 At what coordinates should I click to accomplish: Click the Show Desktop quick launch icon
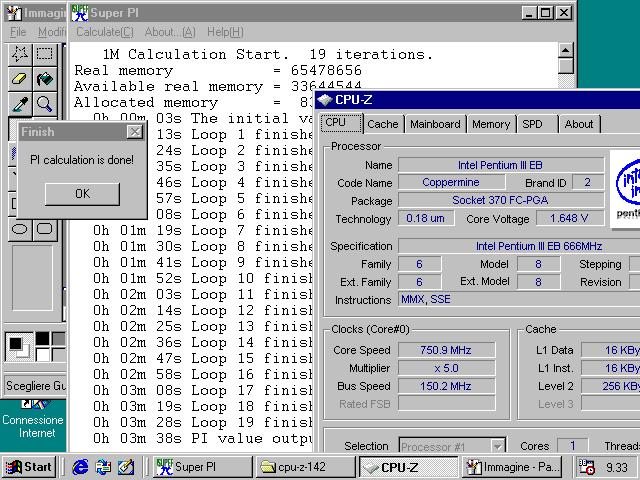(x=103, y=467)
